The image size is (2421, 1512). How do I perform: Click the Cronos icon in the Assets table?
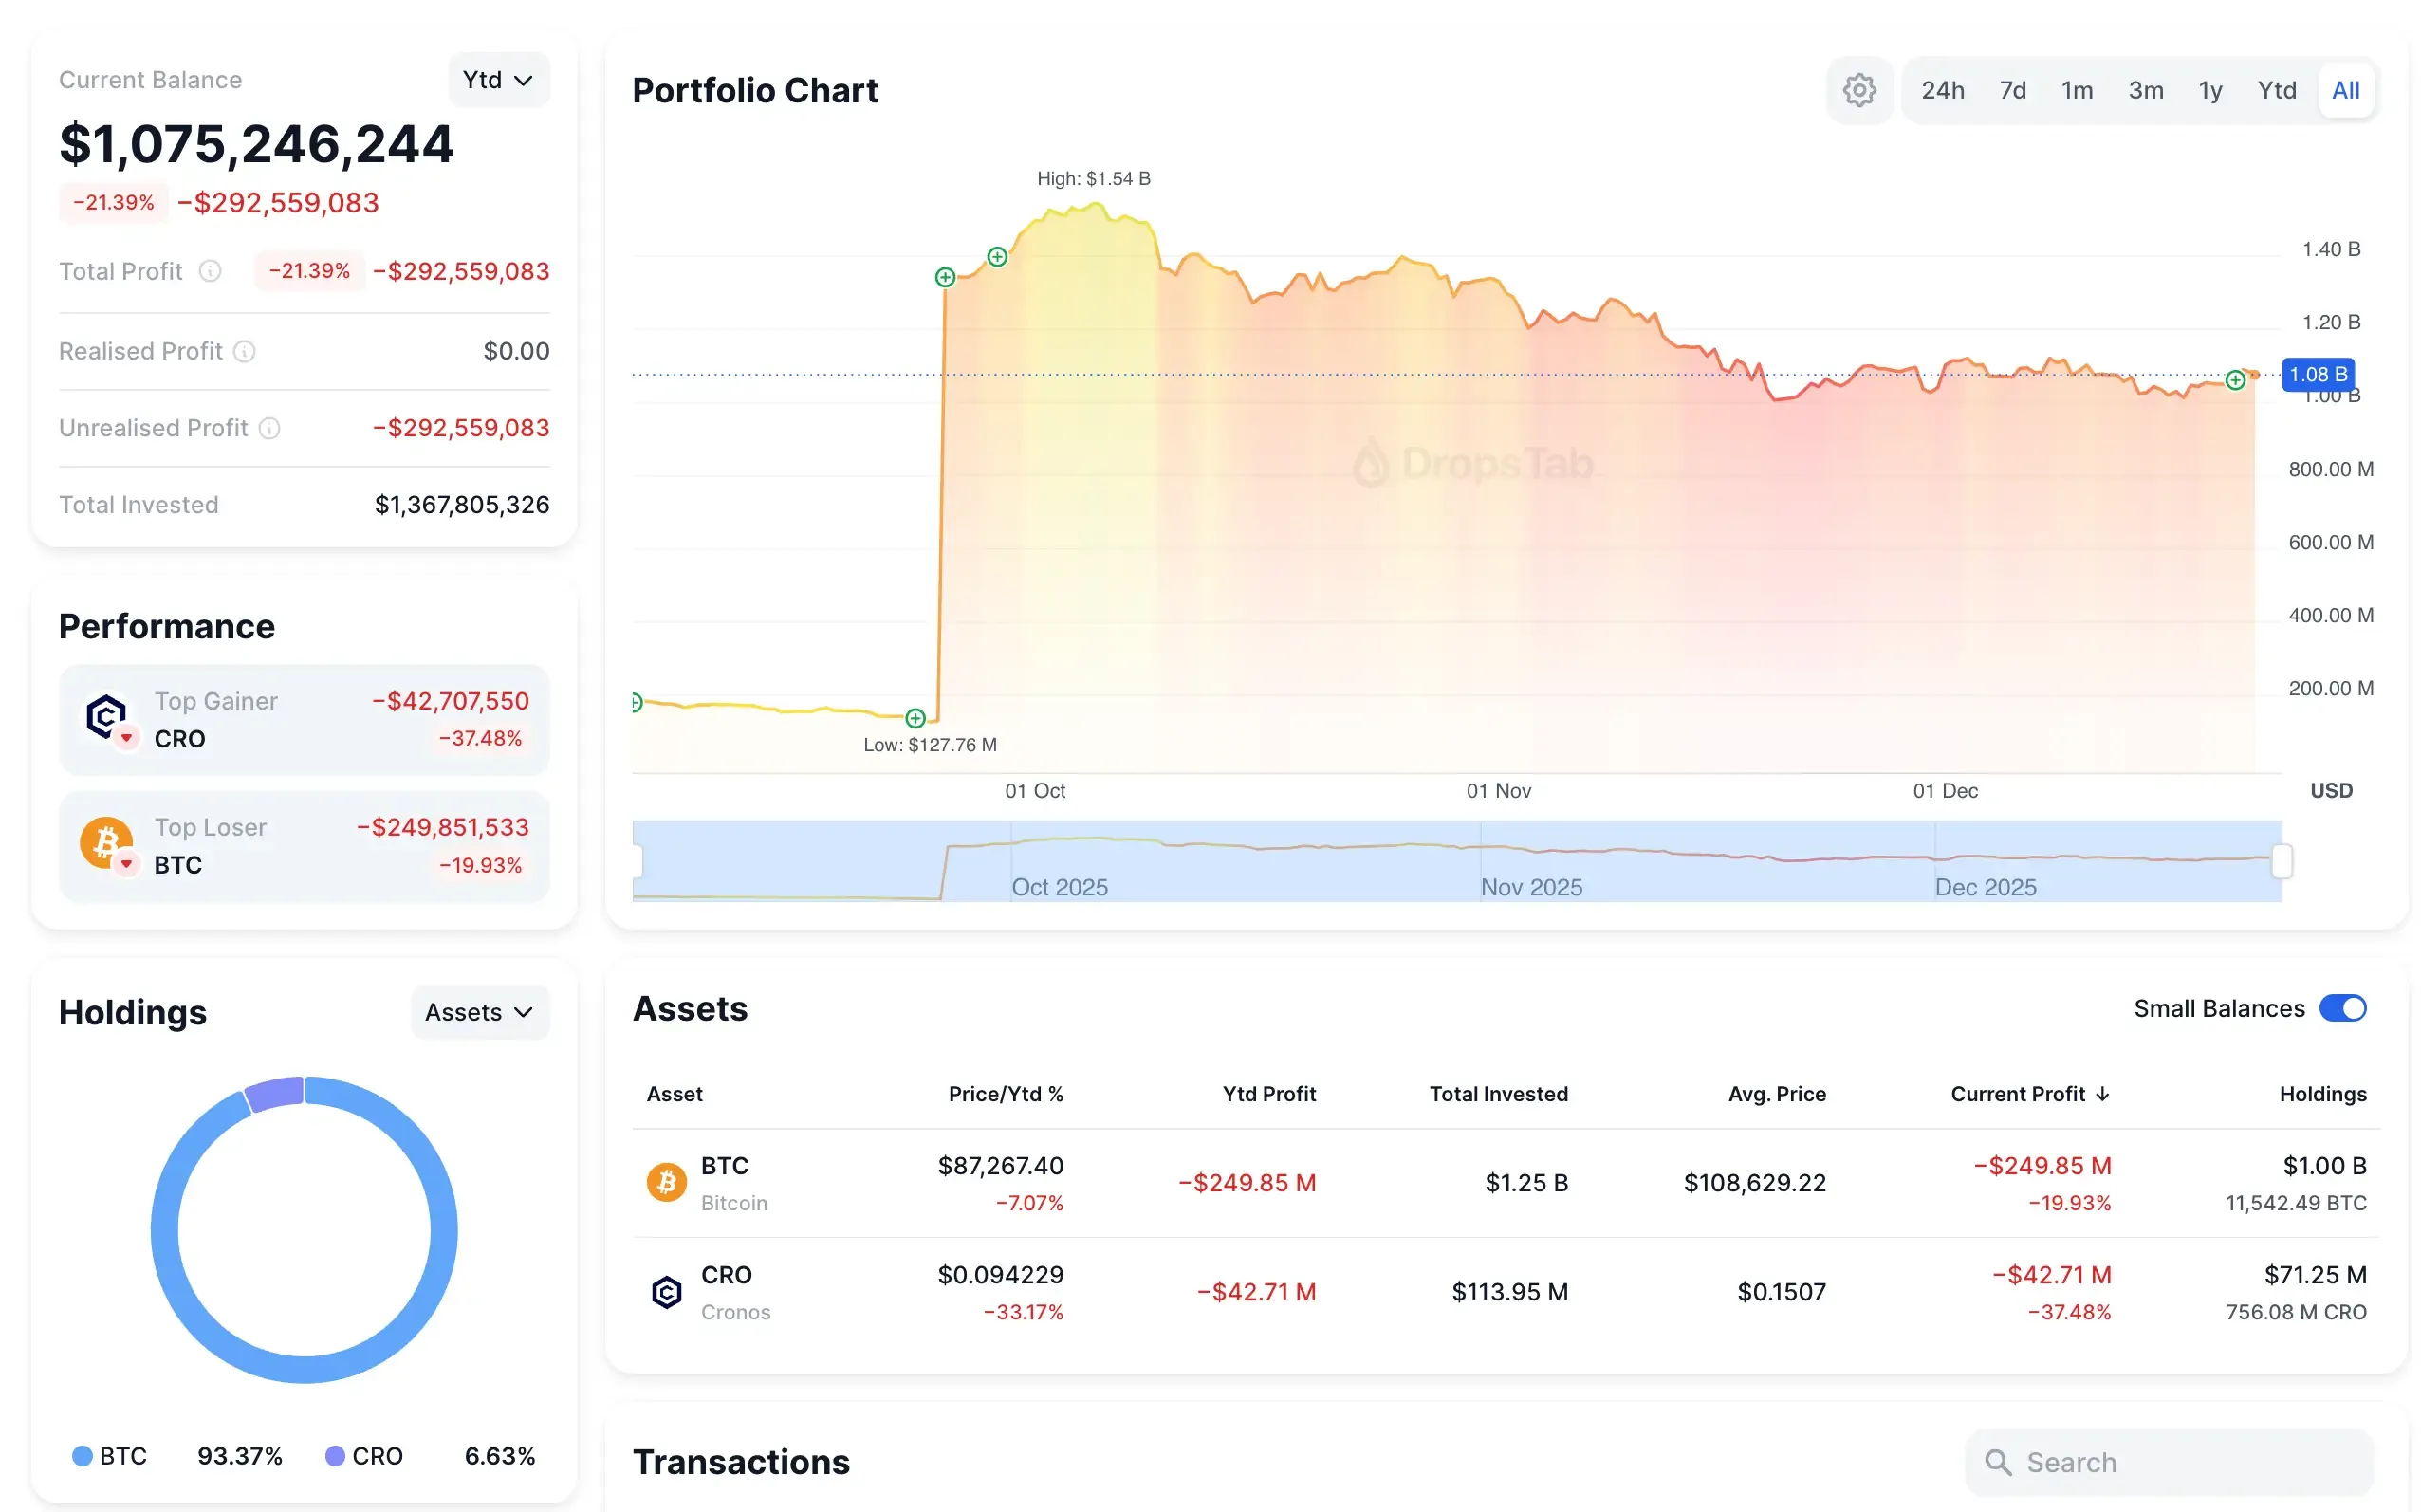pyautogui.click(x=666, y=1292)
